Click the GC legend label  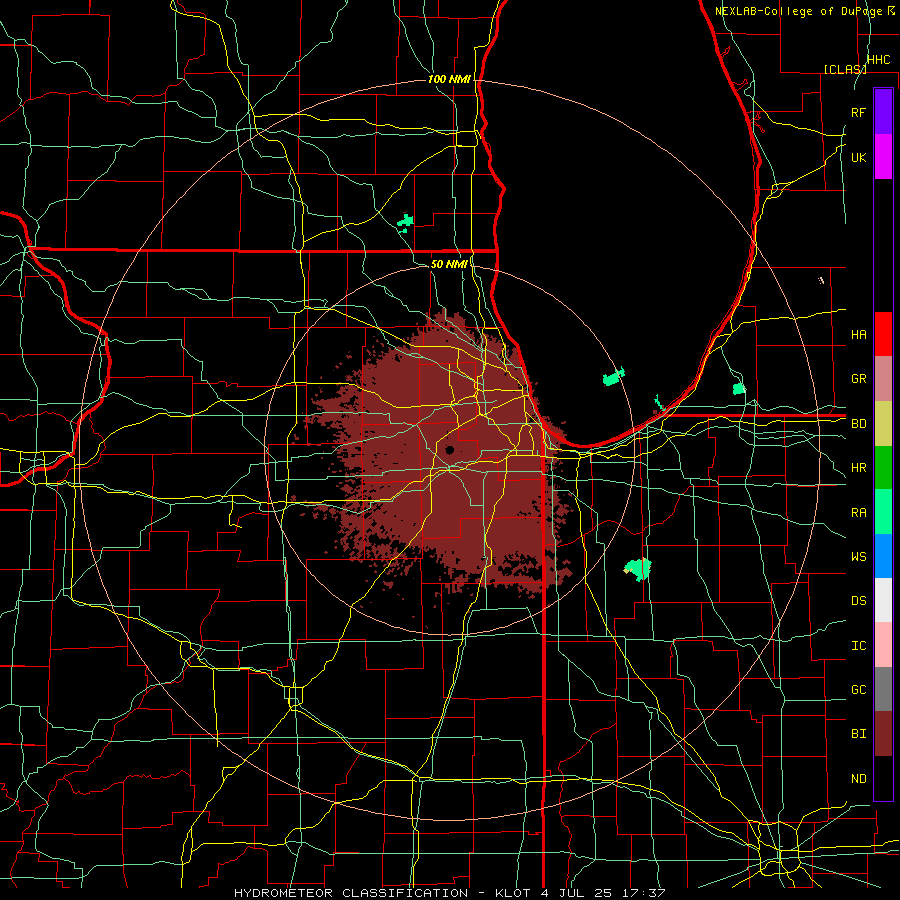tap(858, 690)
